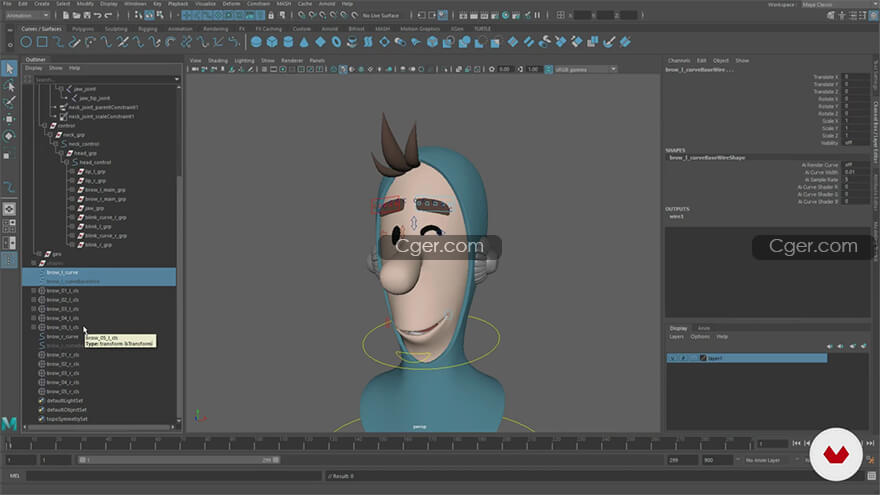The height and width of the screenshot is (495, 880).
Task: Activate the Move tool in the toolbox
Action: point(9,119)
